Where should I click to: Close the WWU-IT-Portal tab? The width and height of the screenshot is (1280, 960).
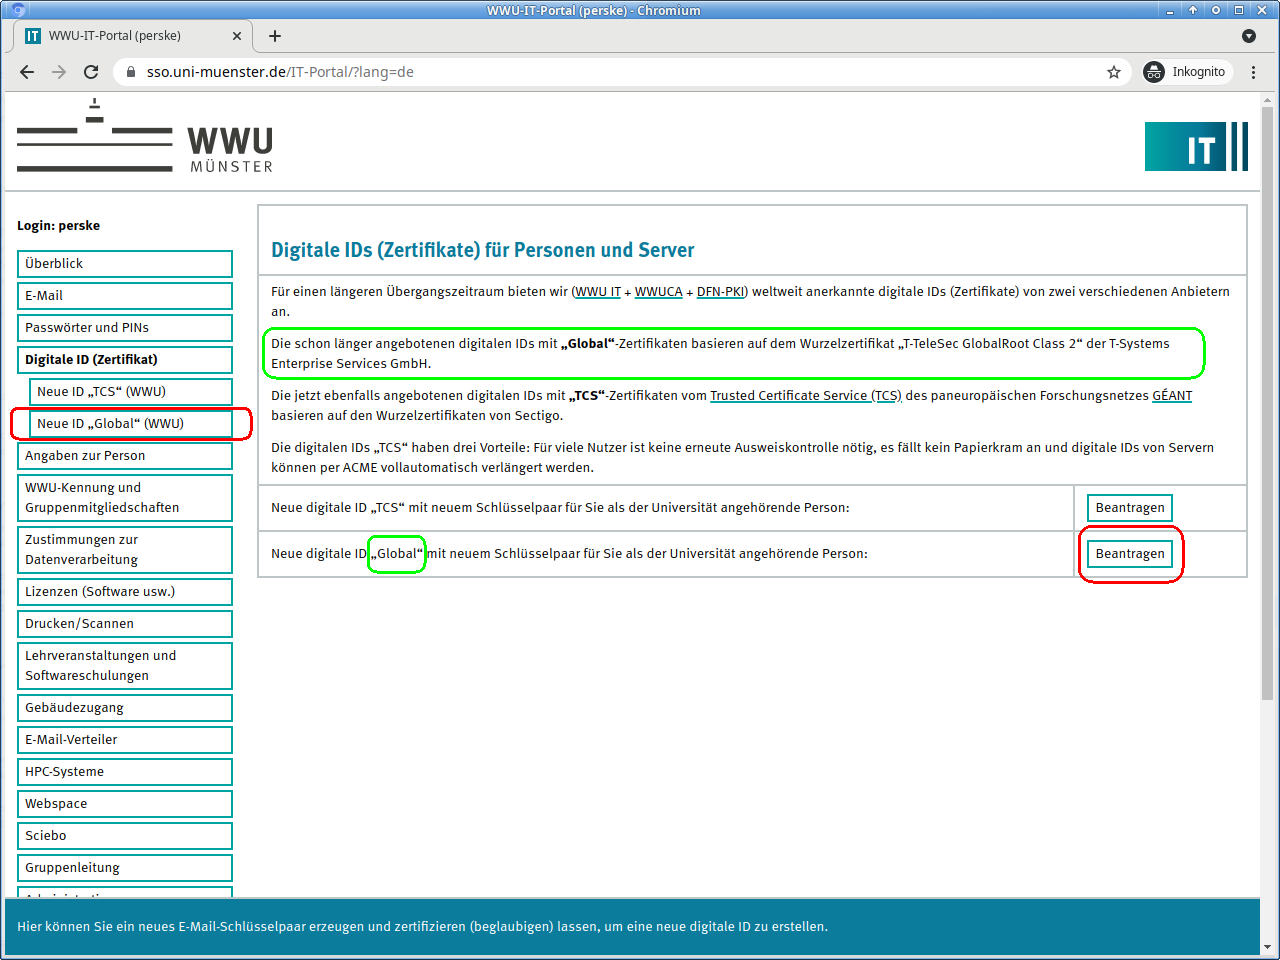point(237,36)
